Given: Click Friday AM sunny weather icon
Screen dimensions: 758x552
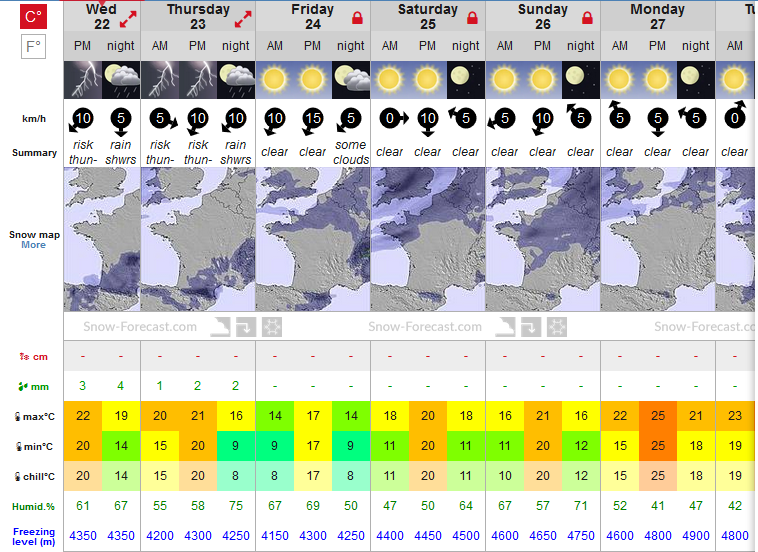Looking at the screenshot, I should tap(275, 80).
